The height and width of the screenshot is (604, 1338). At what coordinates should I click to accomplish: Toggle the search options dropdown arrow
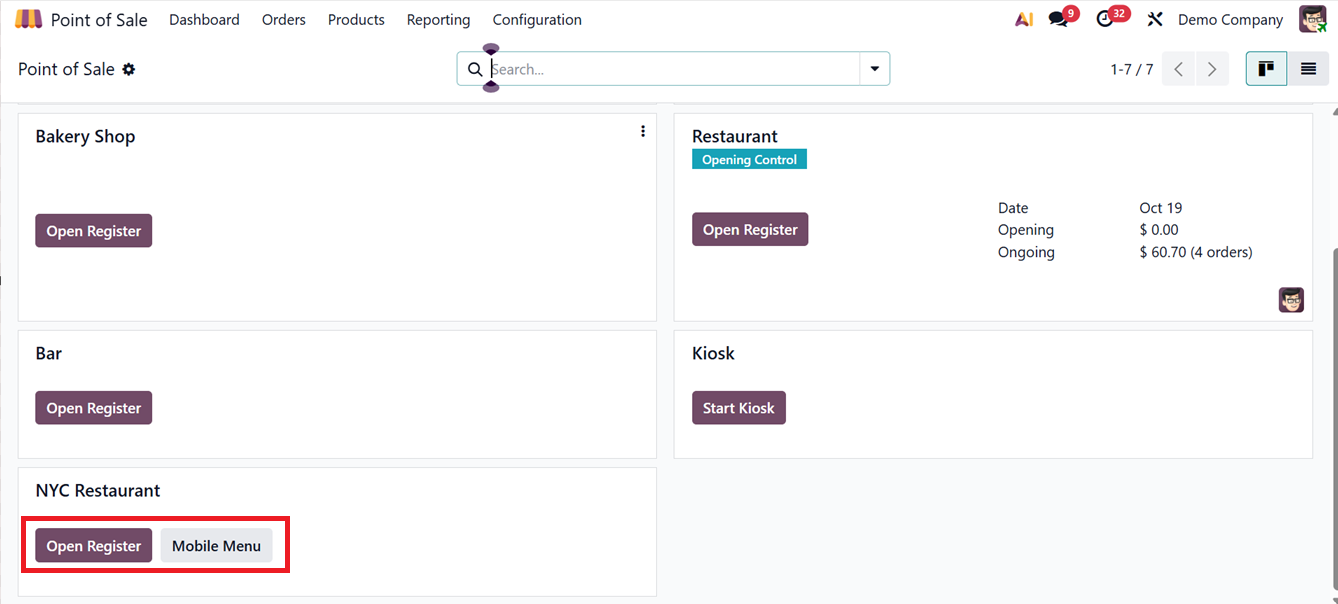coord(875,69)
